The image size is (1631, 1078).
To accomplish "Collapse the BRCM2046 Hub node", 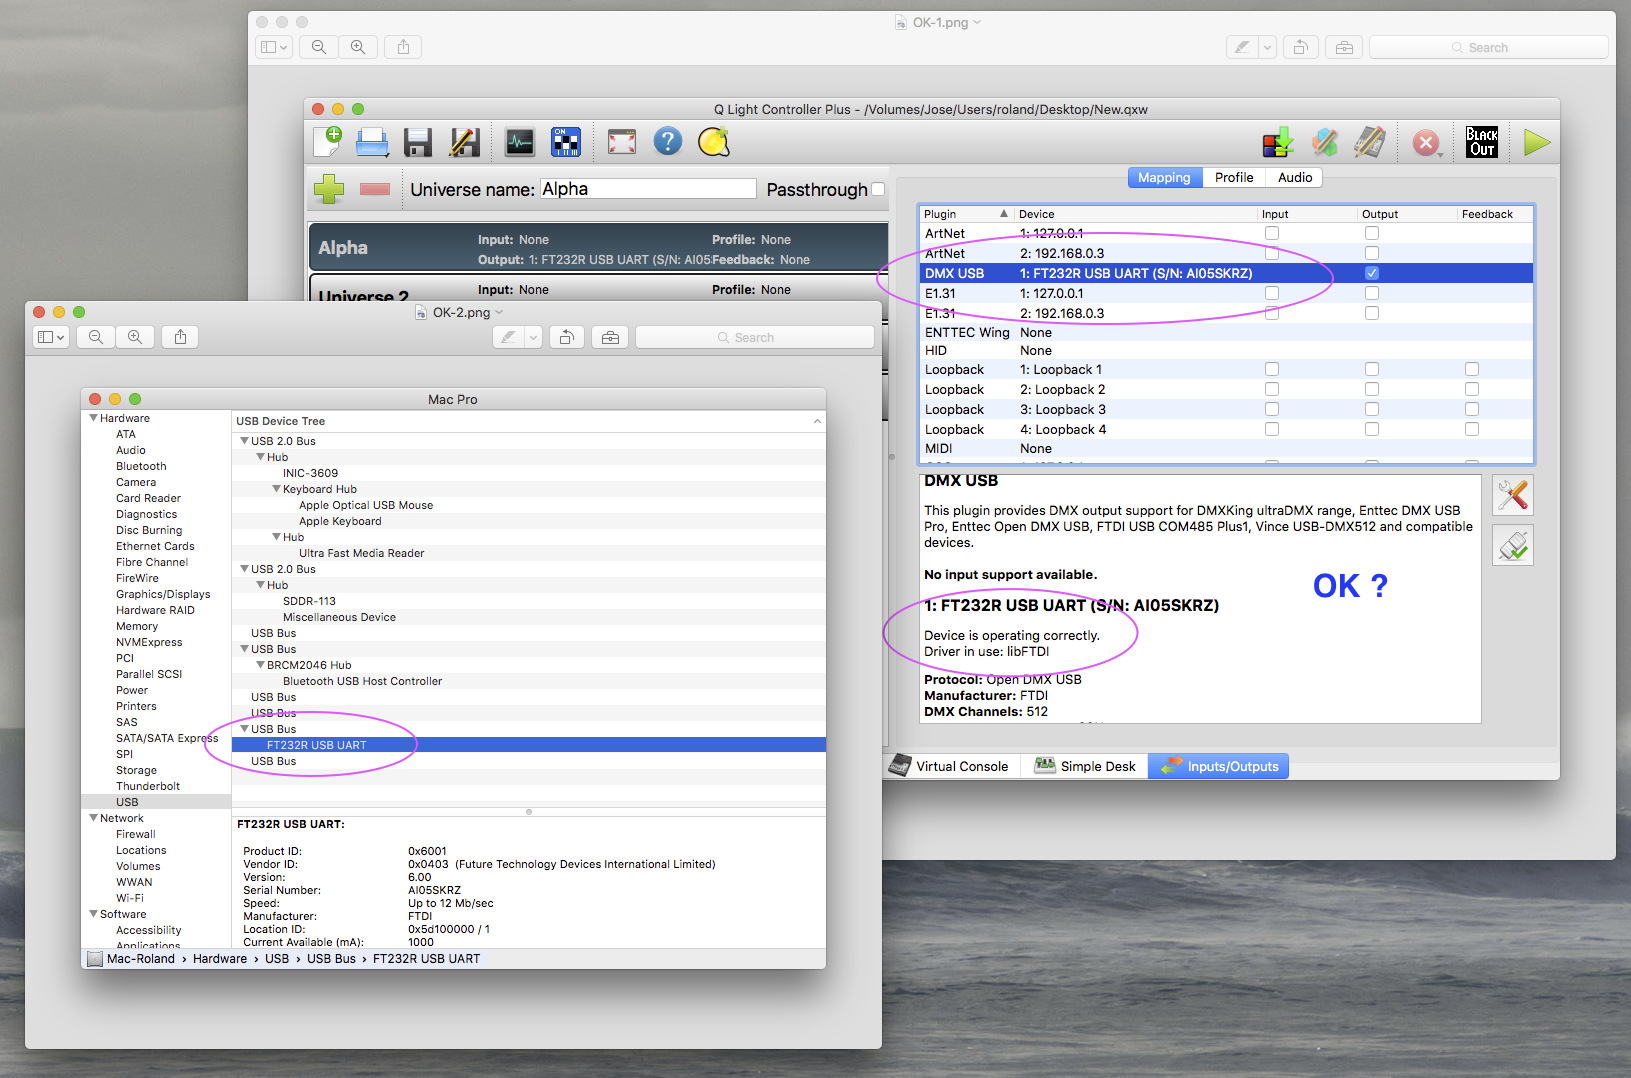I will click(261, 665).
